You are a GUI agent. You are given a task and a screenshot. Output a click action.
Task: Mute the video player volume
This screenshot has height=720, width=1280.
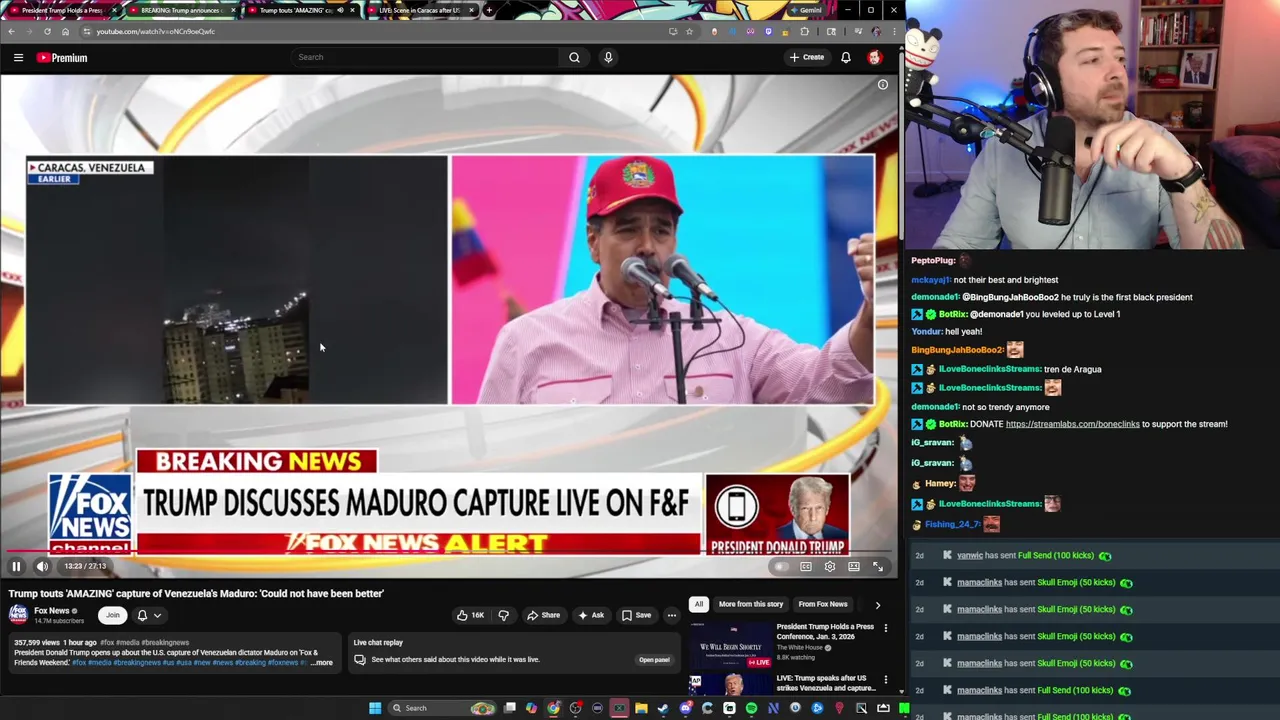click(42, 567)
